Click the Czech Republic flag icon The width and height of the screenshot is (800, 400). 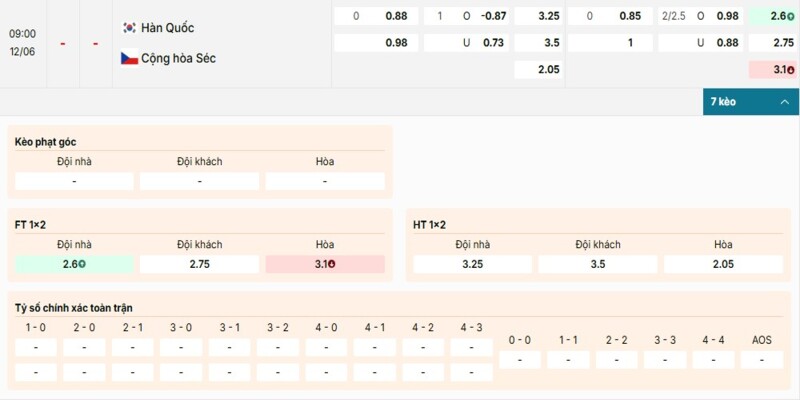point(129,58)
